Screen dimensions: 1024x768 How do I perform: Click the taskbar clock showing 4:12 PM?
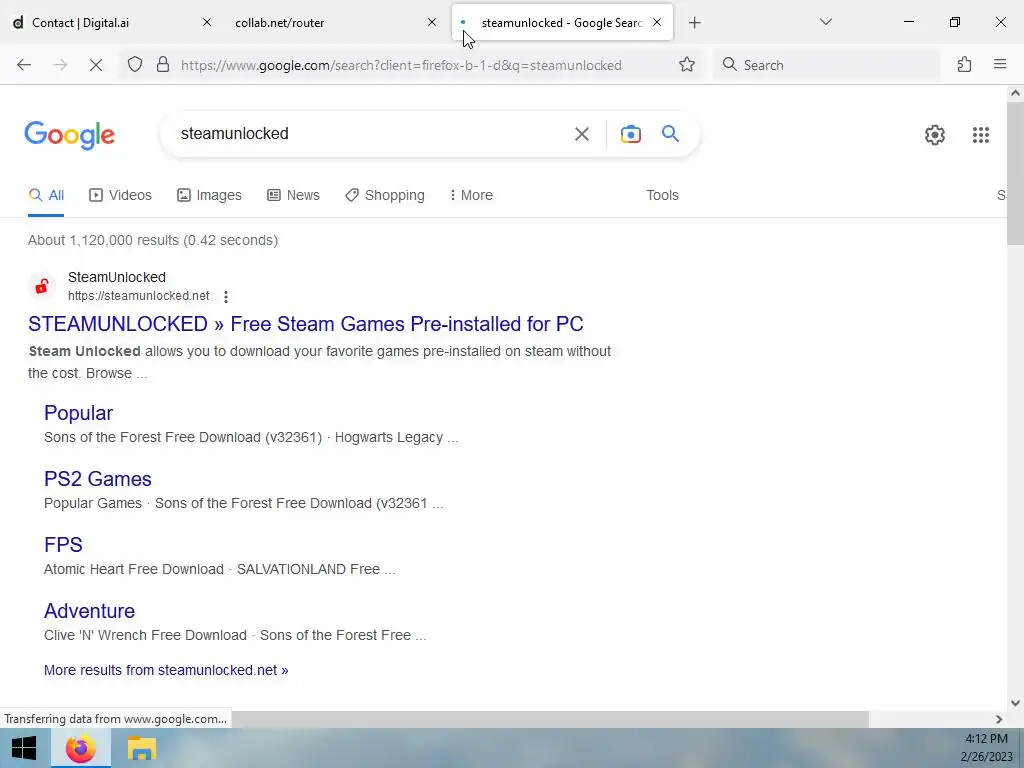pos(986,739)
